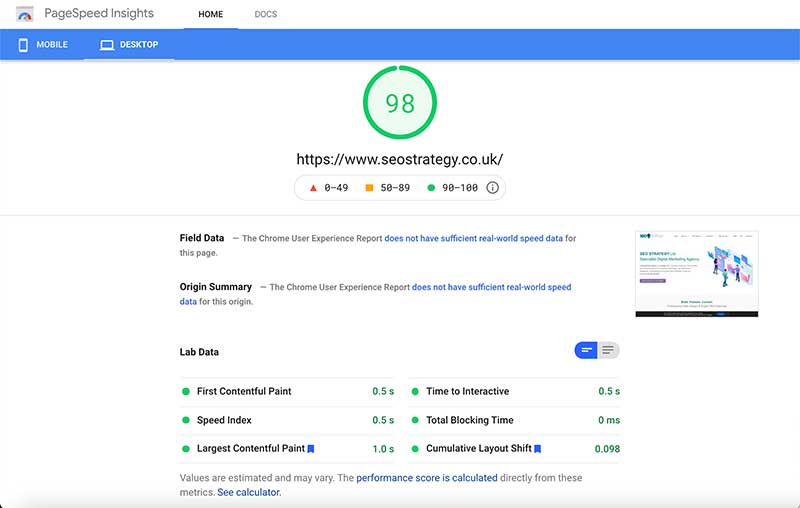The width and height of the screenshot is (800, 508).
Task: Click the red triangle 0-49 legend icon
Action: (x=313, y=188)
